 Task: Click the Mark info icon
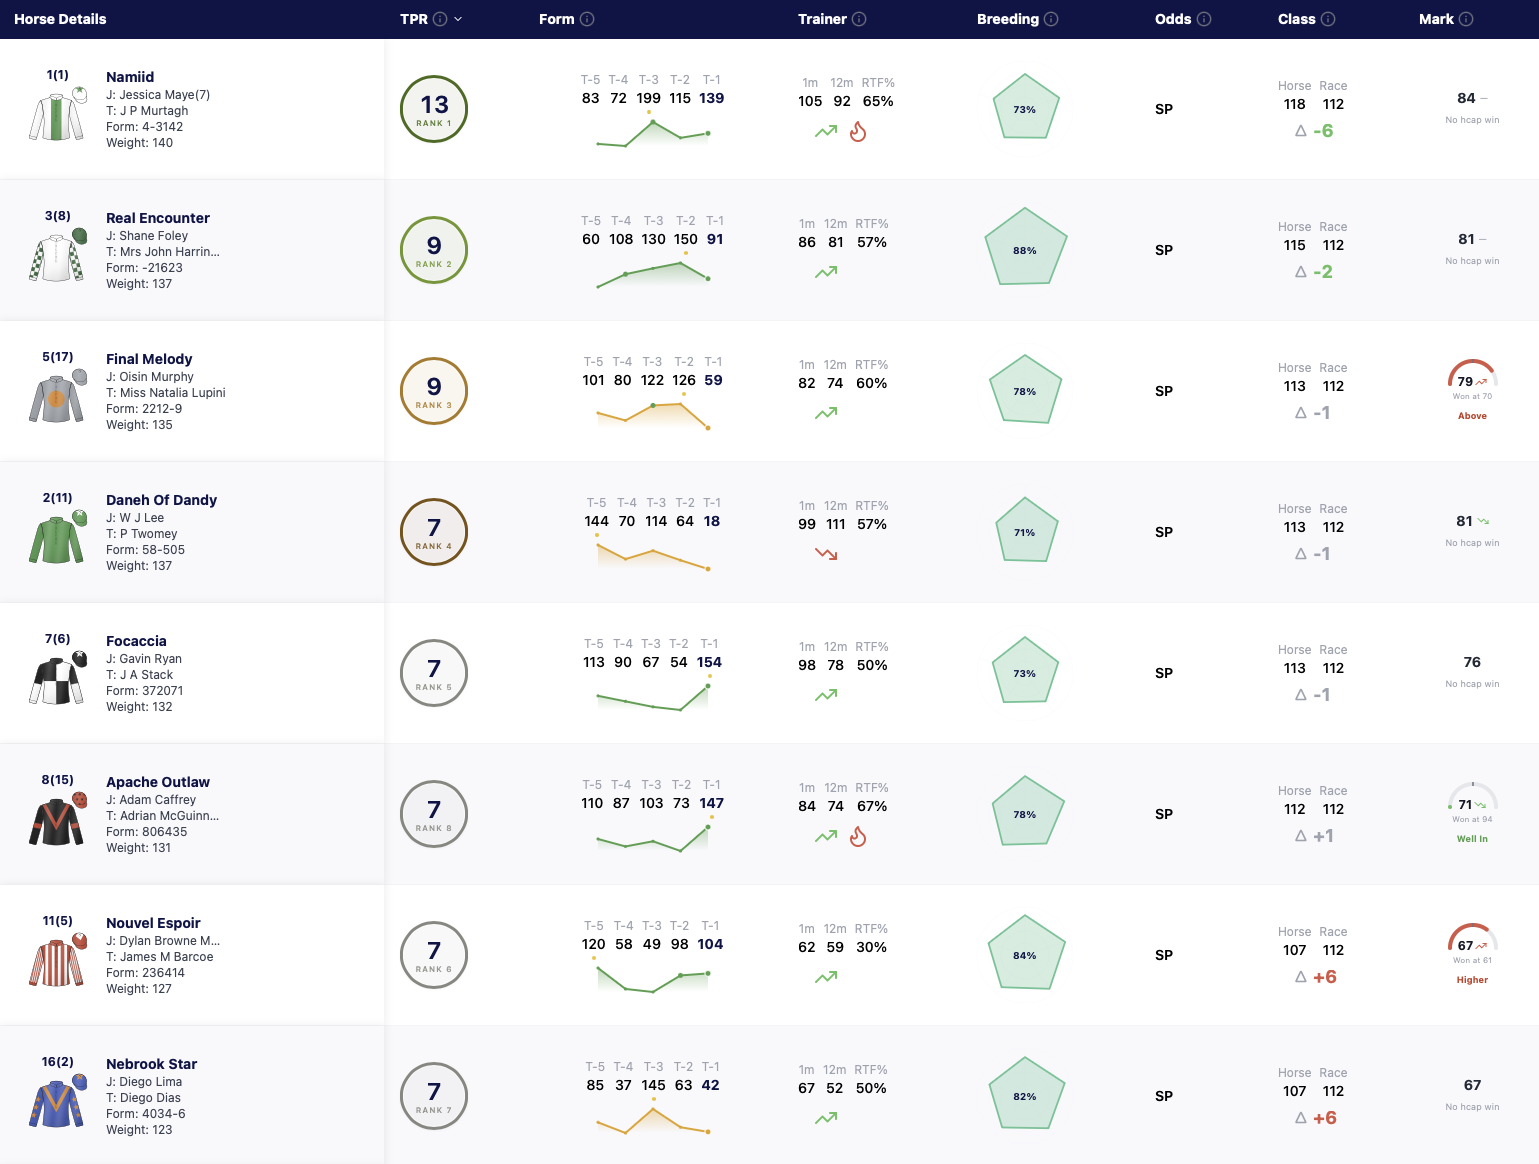[x=1466, y=19]
